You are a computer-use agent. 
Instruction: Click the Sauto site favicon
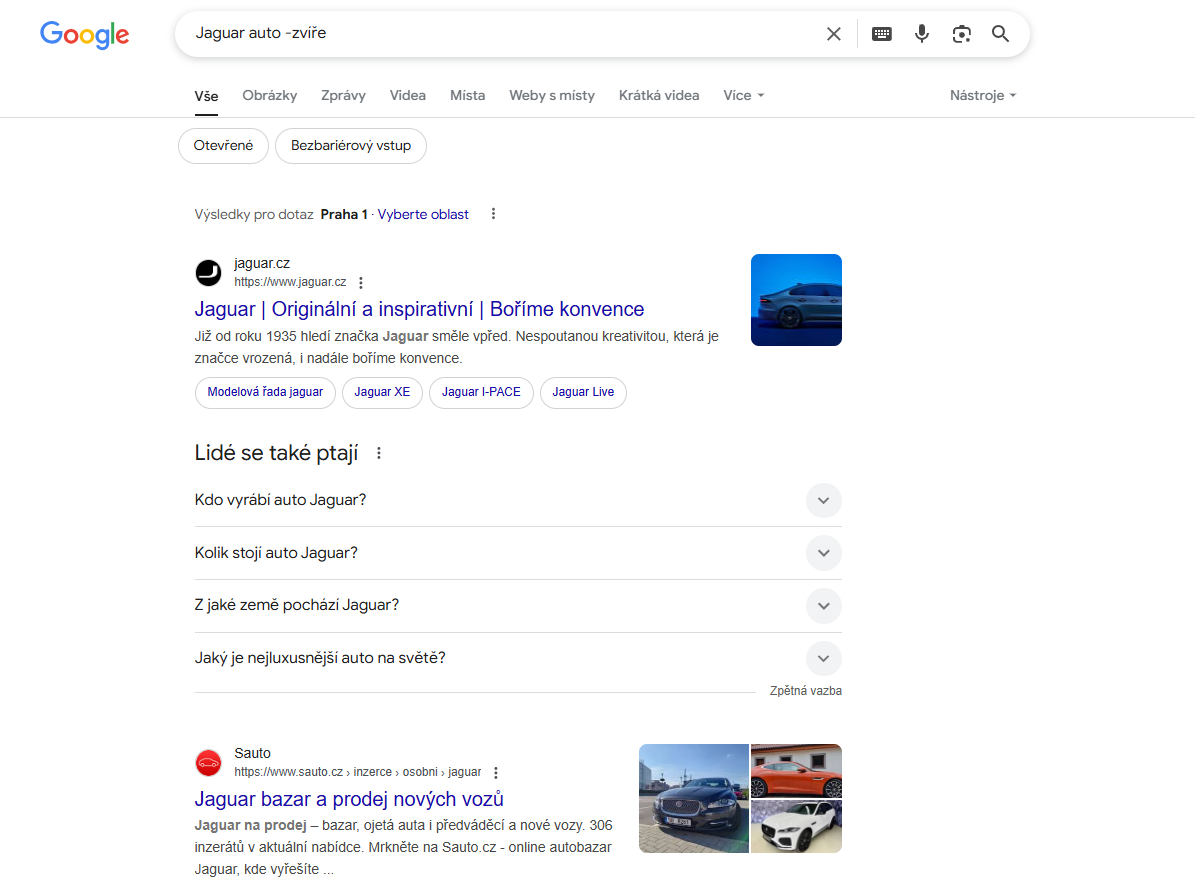[x=208, y=763]
